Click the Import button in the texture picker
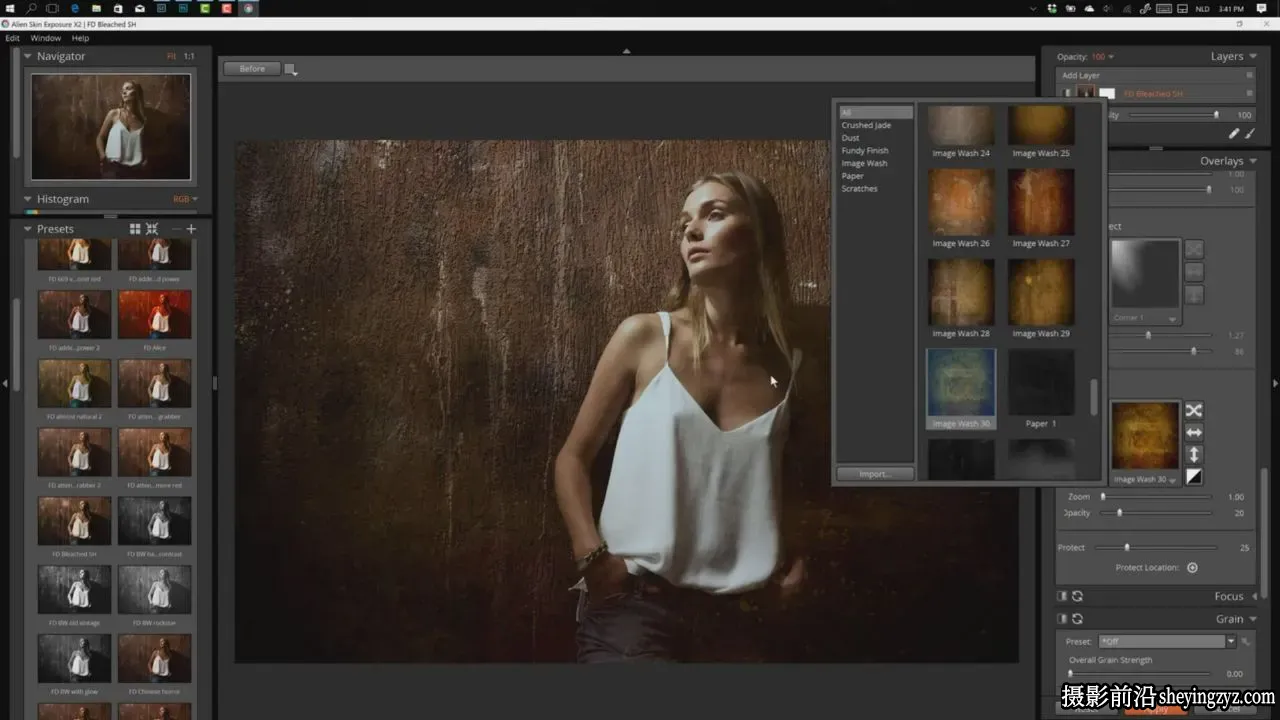 (875, 474)
